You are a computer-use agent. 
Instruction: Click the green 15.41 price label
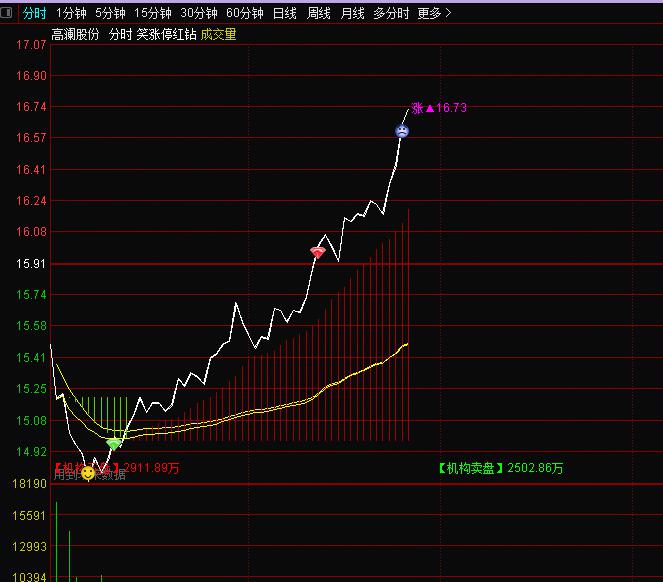tap(31, 358)
